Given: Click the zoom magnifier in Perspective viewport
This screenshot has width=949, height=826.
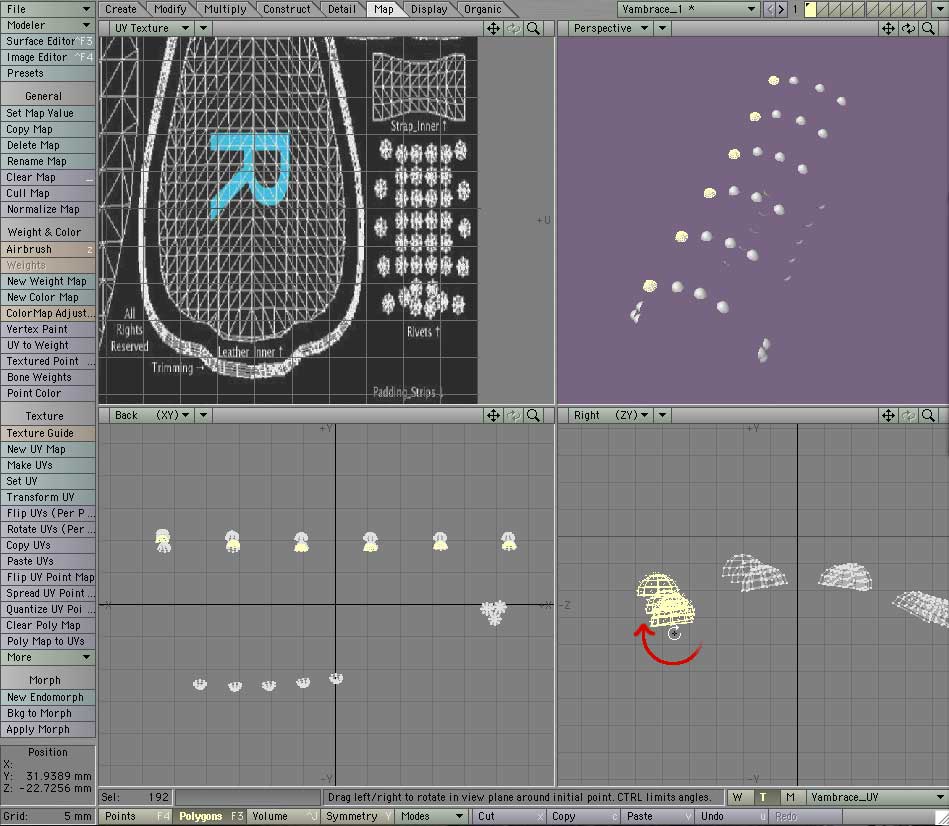Looking at the screenshot, I should [928, 28].
